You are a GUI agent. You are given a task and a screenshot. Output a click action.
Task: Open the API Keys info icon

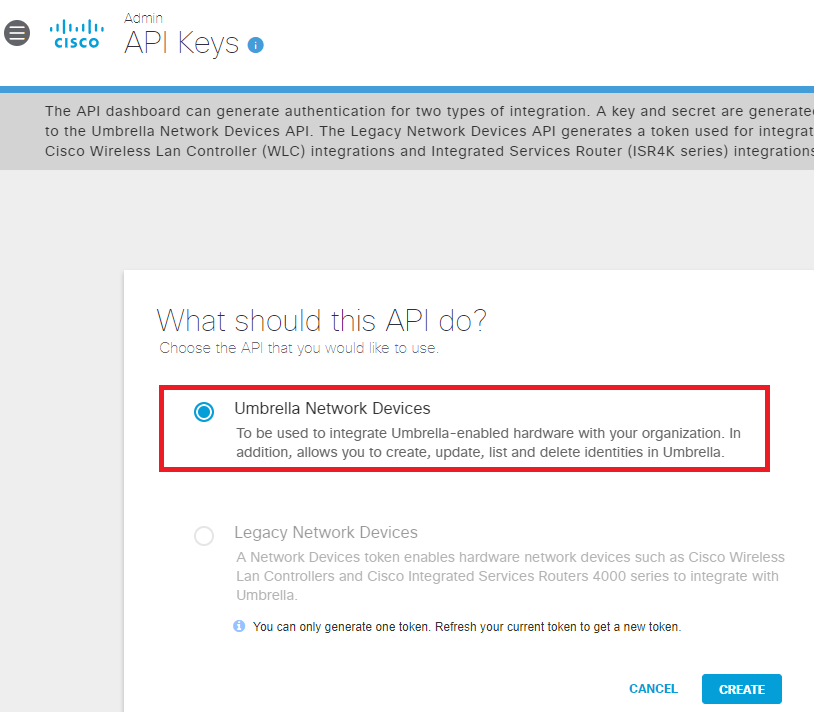point(255,45)
